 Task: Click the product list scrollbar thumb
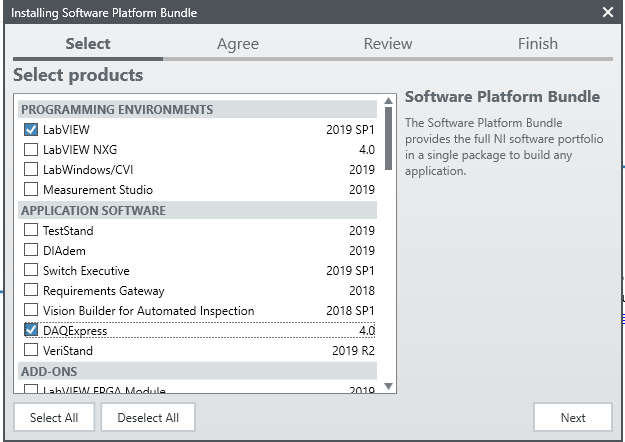pyautogui.click(x=389, y=138)
